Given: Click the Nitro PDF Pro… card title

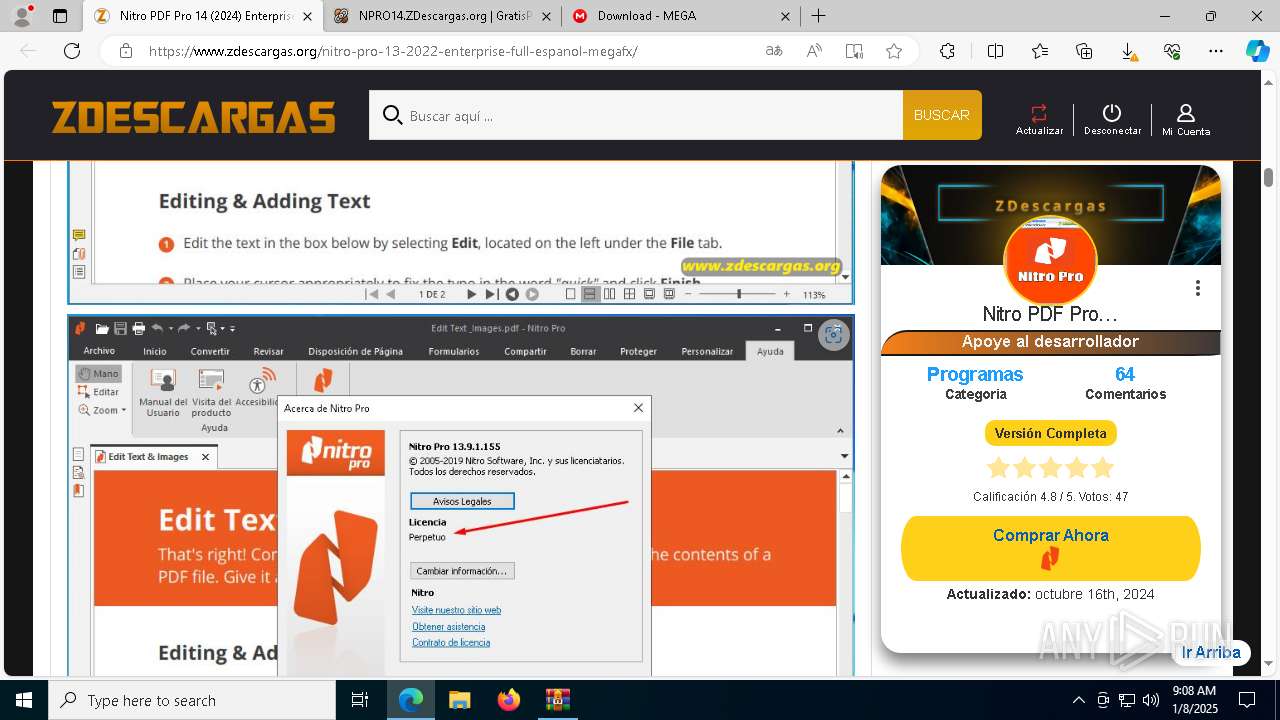Looking at the screenshot, I should 1050,314.
